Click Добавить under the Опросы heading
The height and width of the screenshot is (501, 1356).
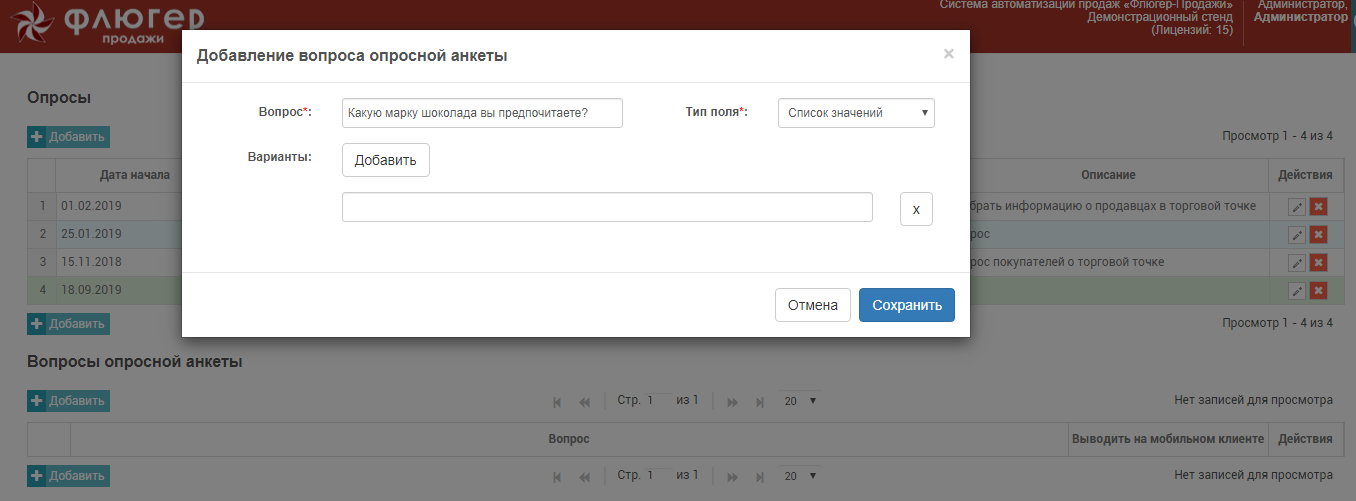(x=68, y=137)
